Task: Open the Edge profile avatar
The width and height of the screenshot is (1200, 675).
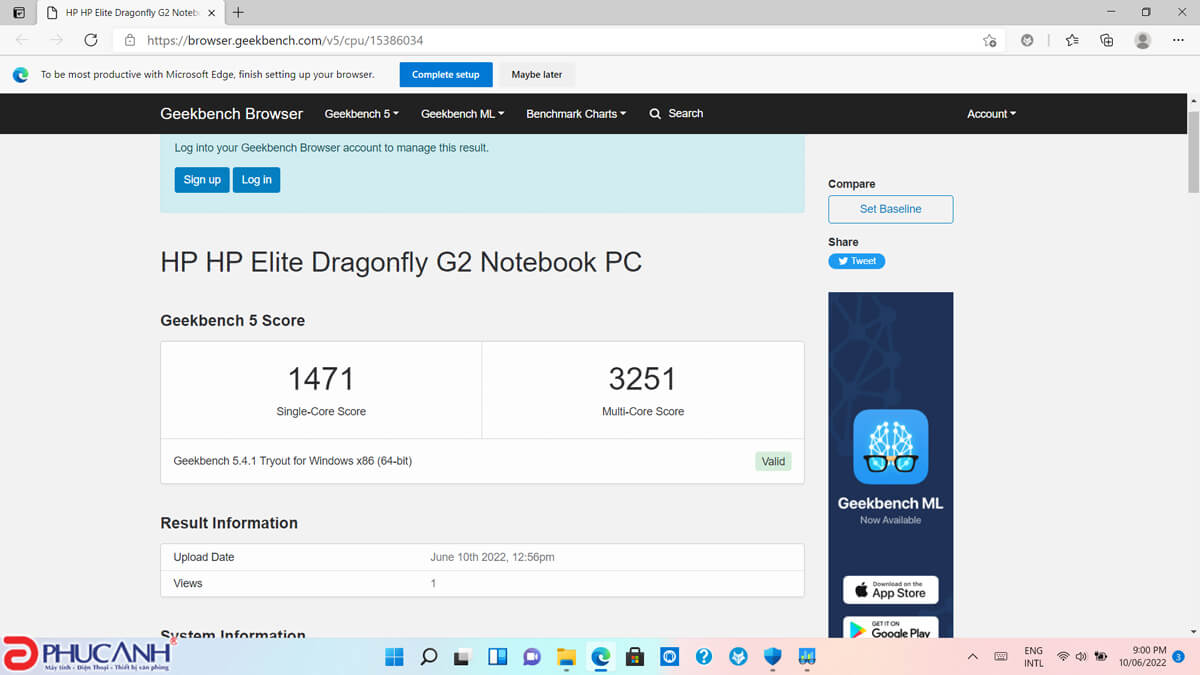Action: 1143,41
